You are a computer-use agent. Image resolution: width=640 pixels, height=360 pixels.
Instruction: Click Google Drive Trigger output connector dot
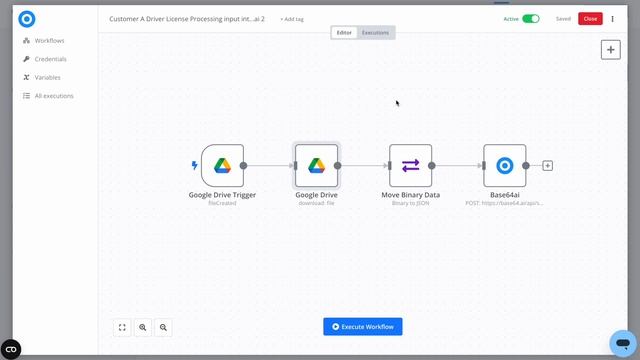(x=243, y=166)
